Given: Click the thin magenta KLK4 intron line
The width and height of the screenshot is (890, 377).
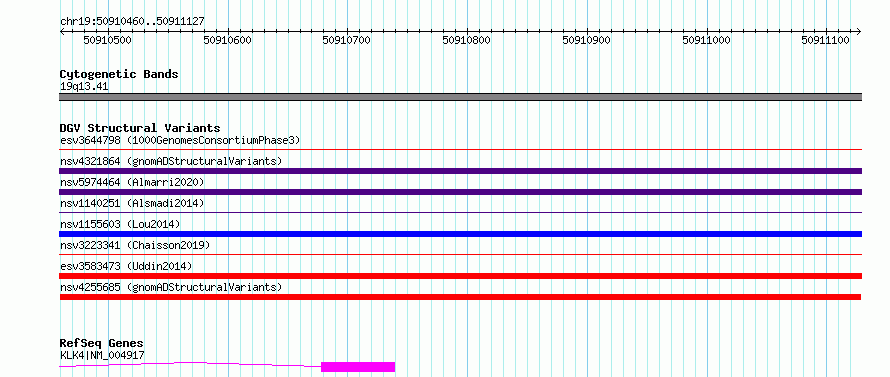Looking at the screenshot, I should [x=190, y=363].
